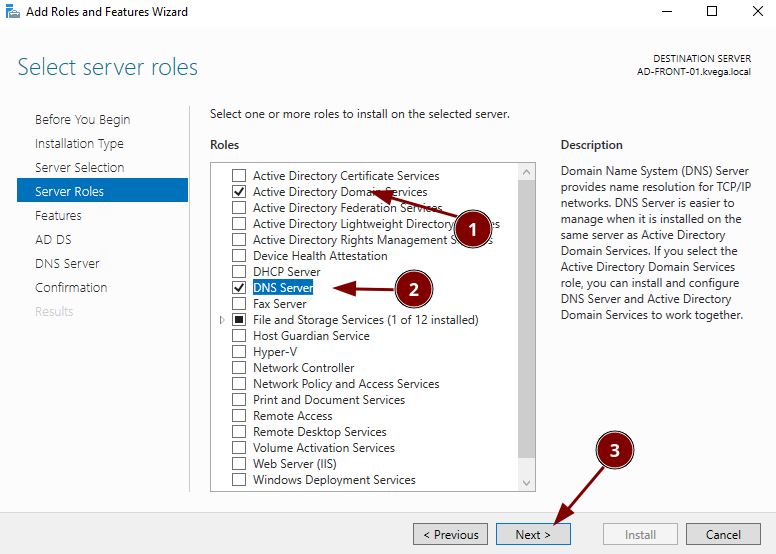Go to Before You Begin step
Image resolution: width=776 pixels, height=554 pixels.
tap(82, 119)
